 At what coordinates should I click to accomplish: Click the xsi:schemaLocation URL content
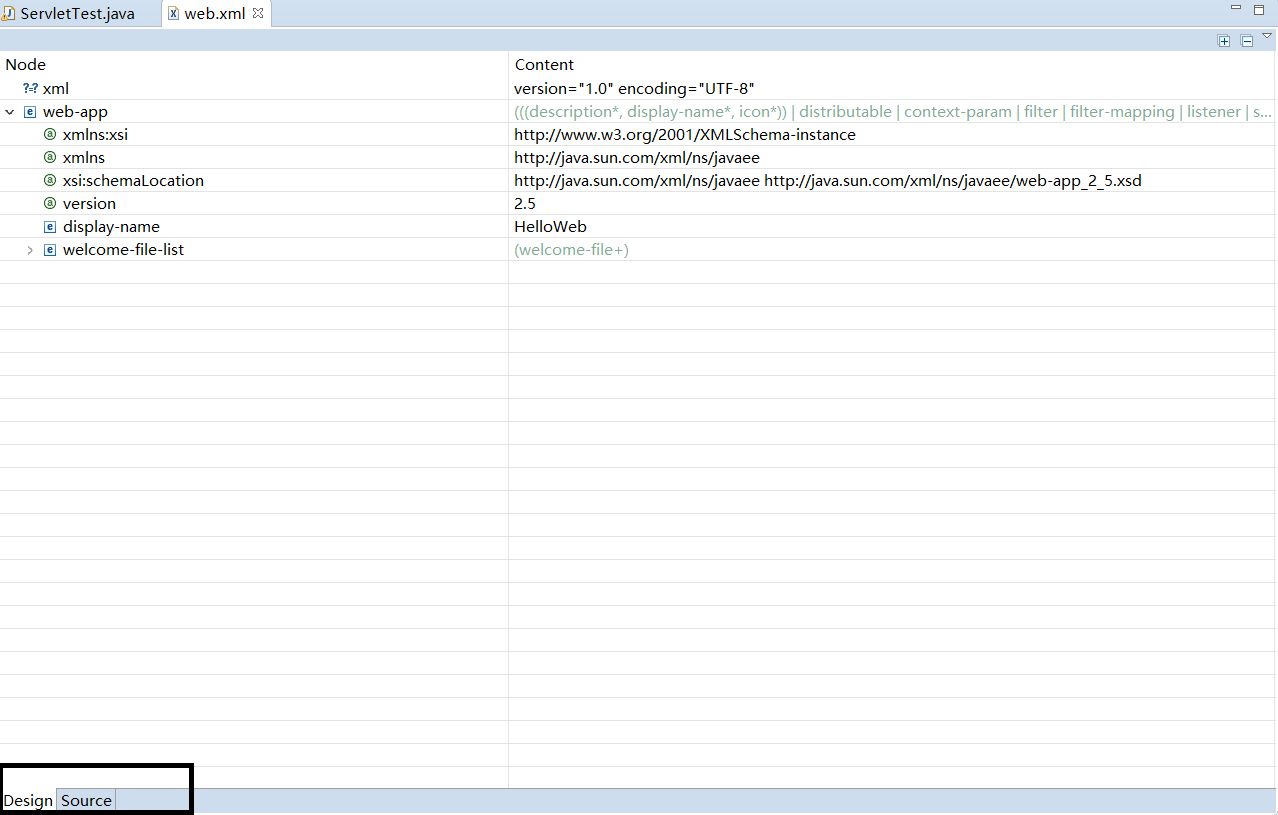coord(827,180)
